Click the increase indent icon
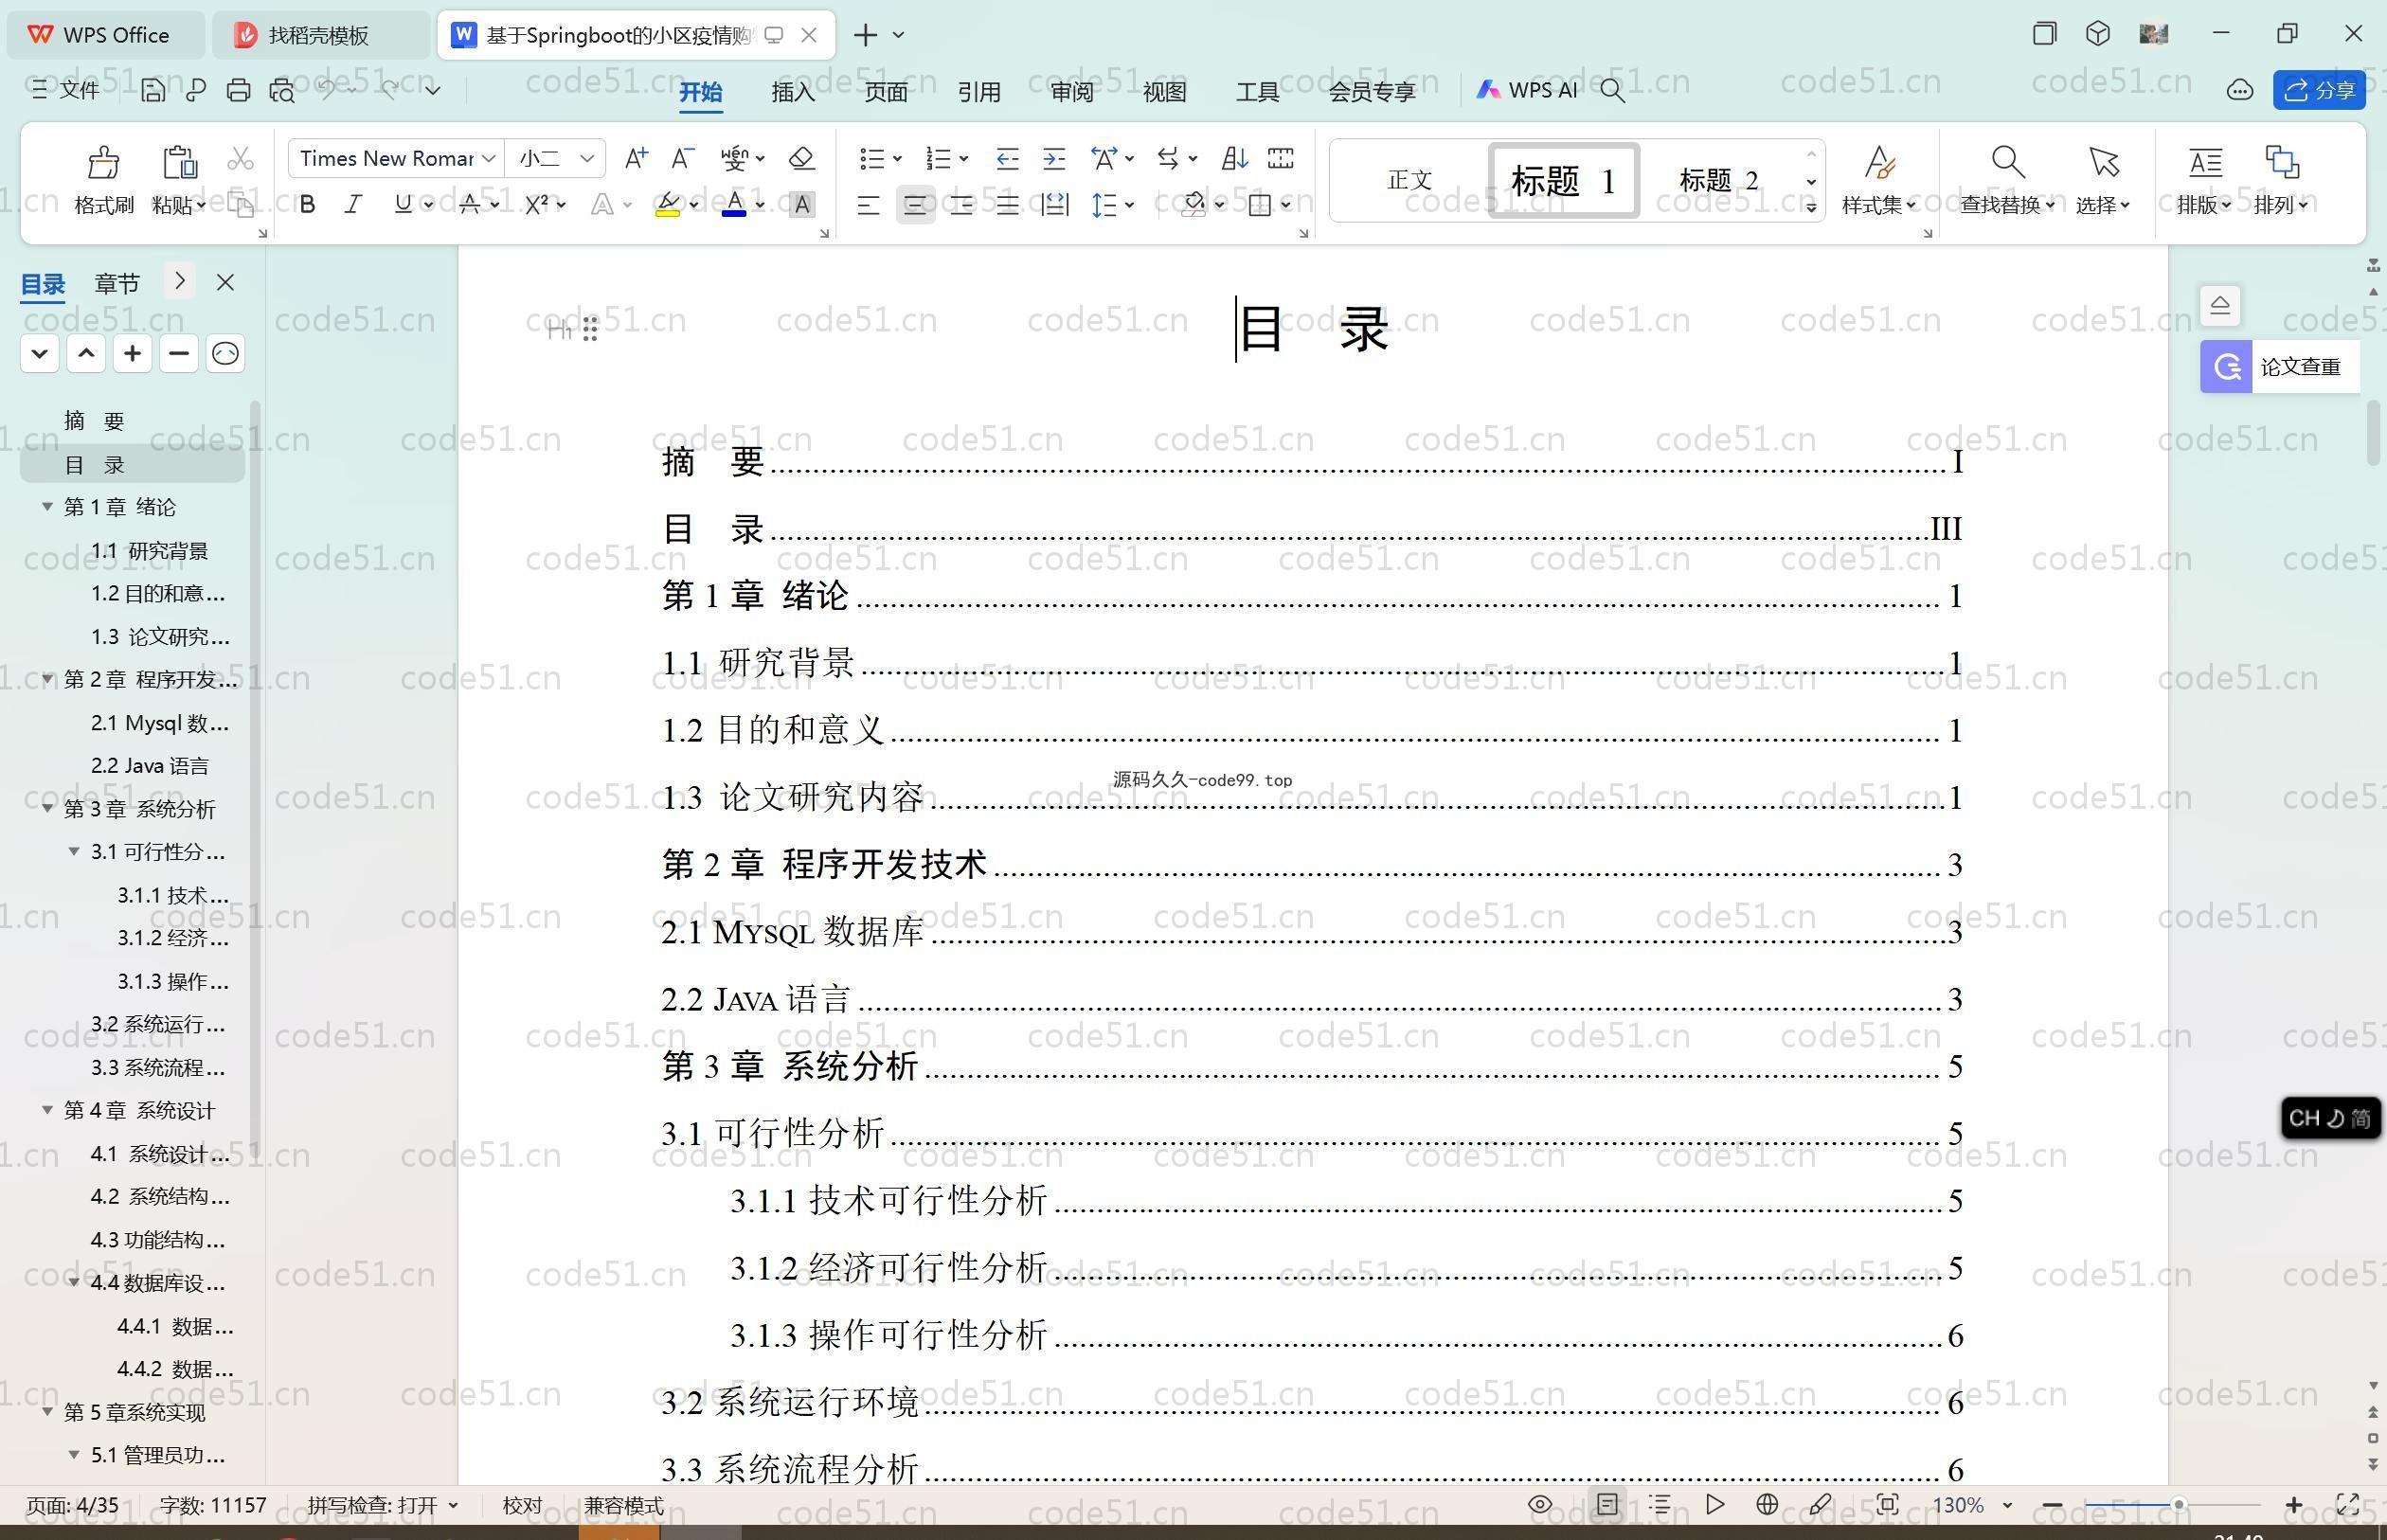The height and width of the screenshot is (1540, 2387). coord(1054,158)
